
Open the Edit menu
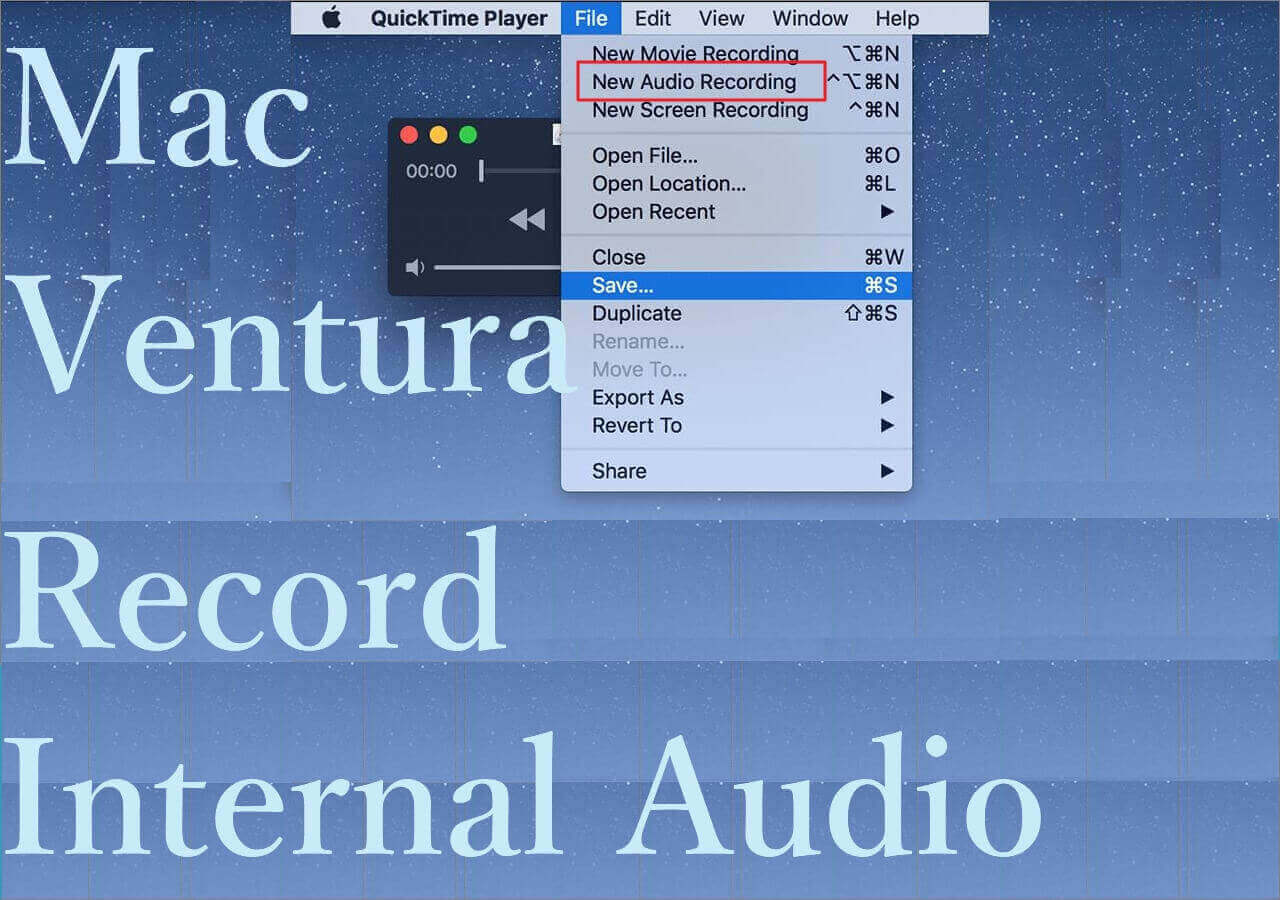pos(653,18)
